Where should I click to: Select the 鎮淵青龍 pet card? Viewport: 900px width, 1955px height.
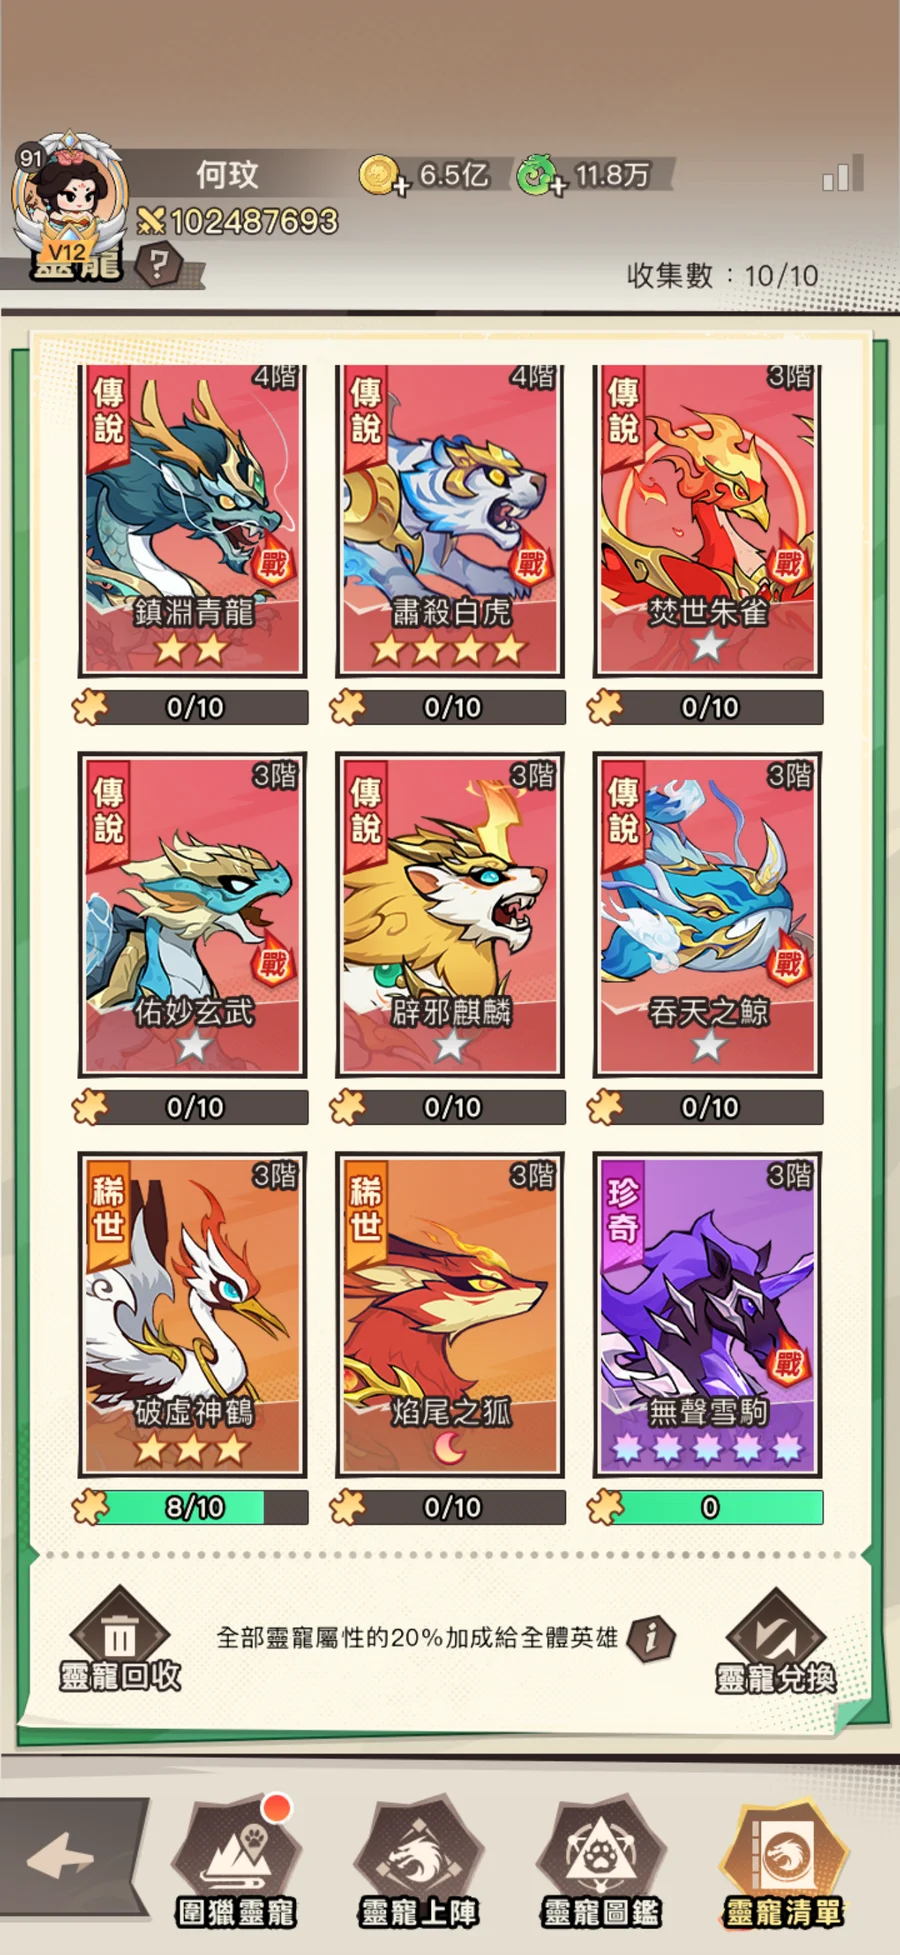[192, 520]
